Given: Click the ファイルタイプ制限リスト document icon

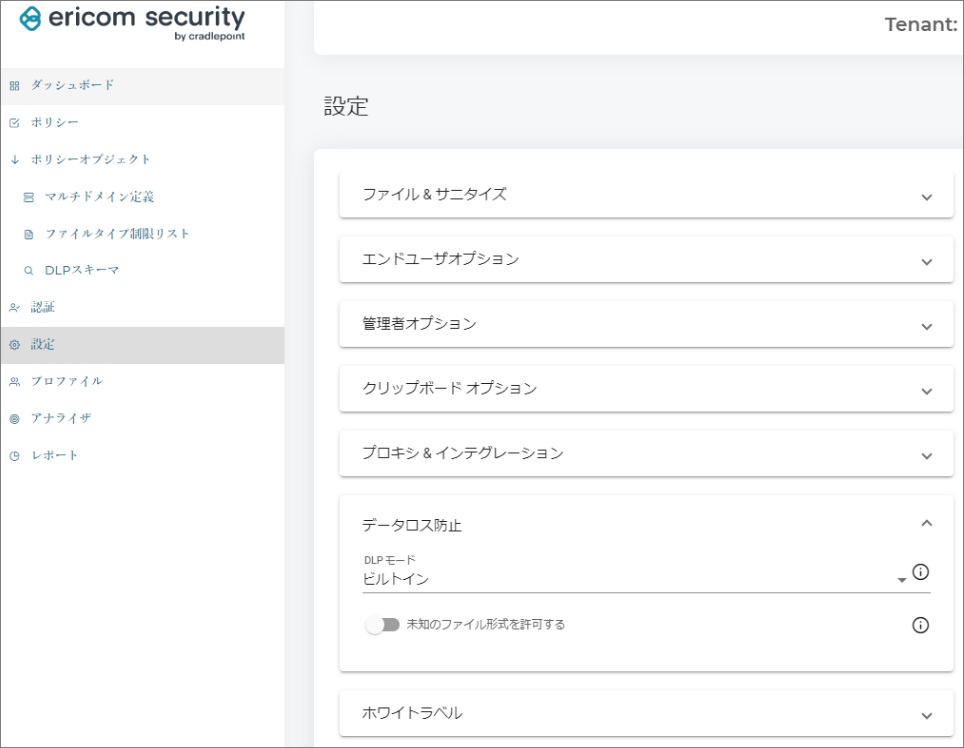Looking at the screenshot, I should [x=29, y=234].
